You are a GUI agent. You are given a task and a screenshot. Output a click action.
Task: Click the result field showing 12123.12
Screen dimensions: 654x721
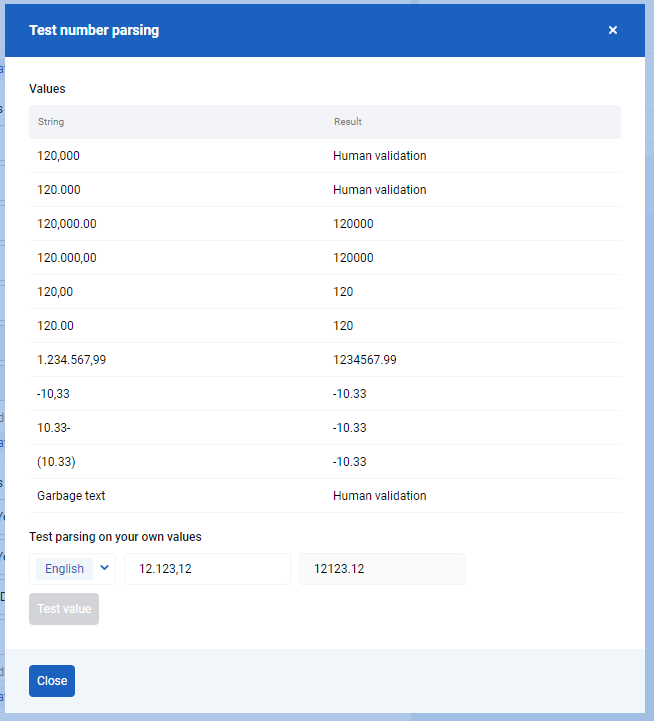point(382,569)
